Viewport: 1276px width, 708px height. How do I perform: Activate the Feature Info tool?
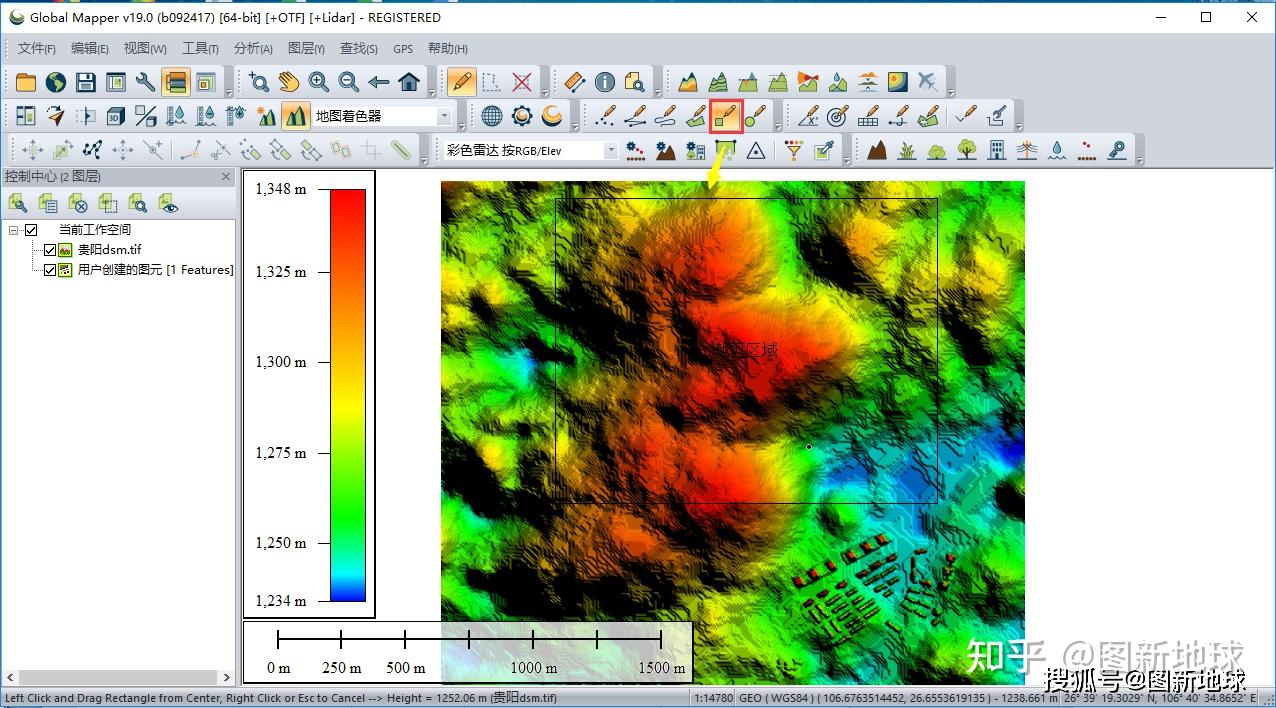[604, 82]
